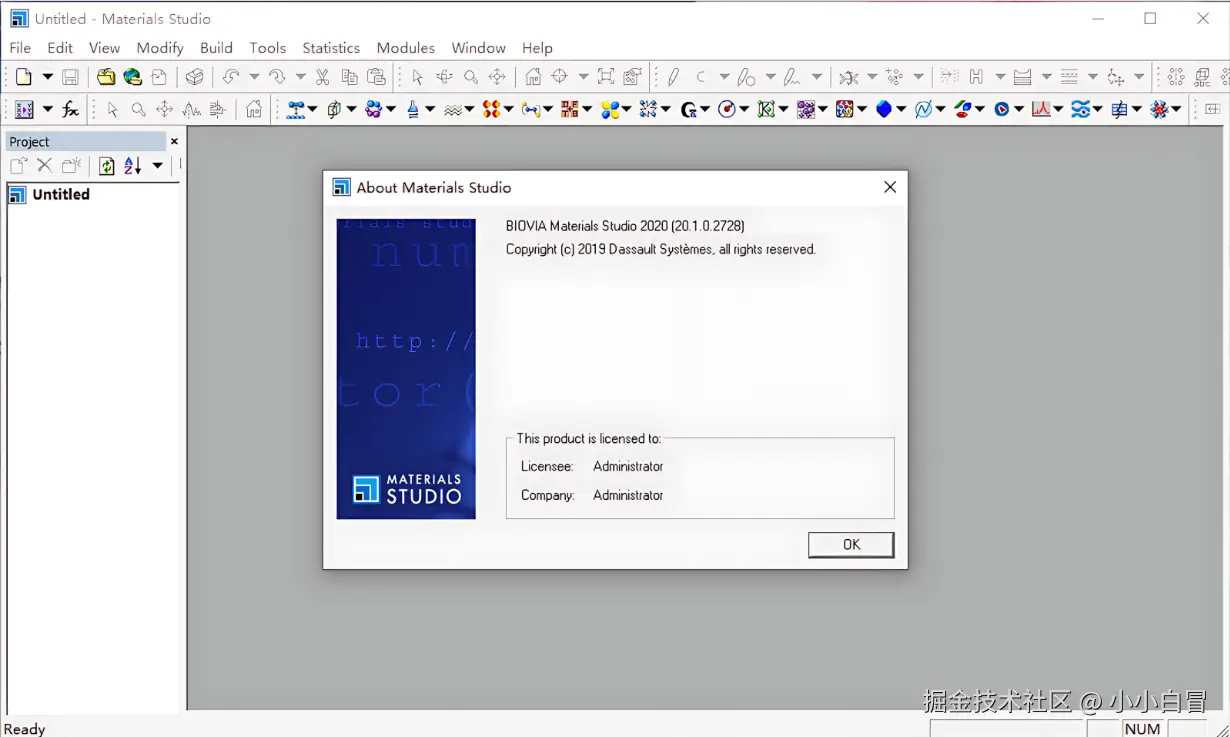The height and width of the screenshot is (737, 1230).
Task: Open the sort options dropdown in Project panel
Action: coord(157,166)
